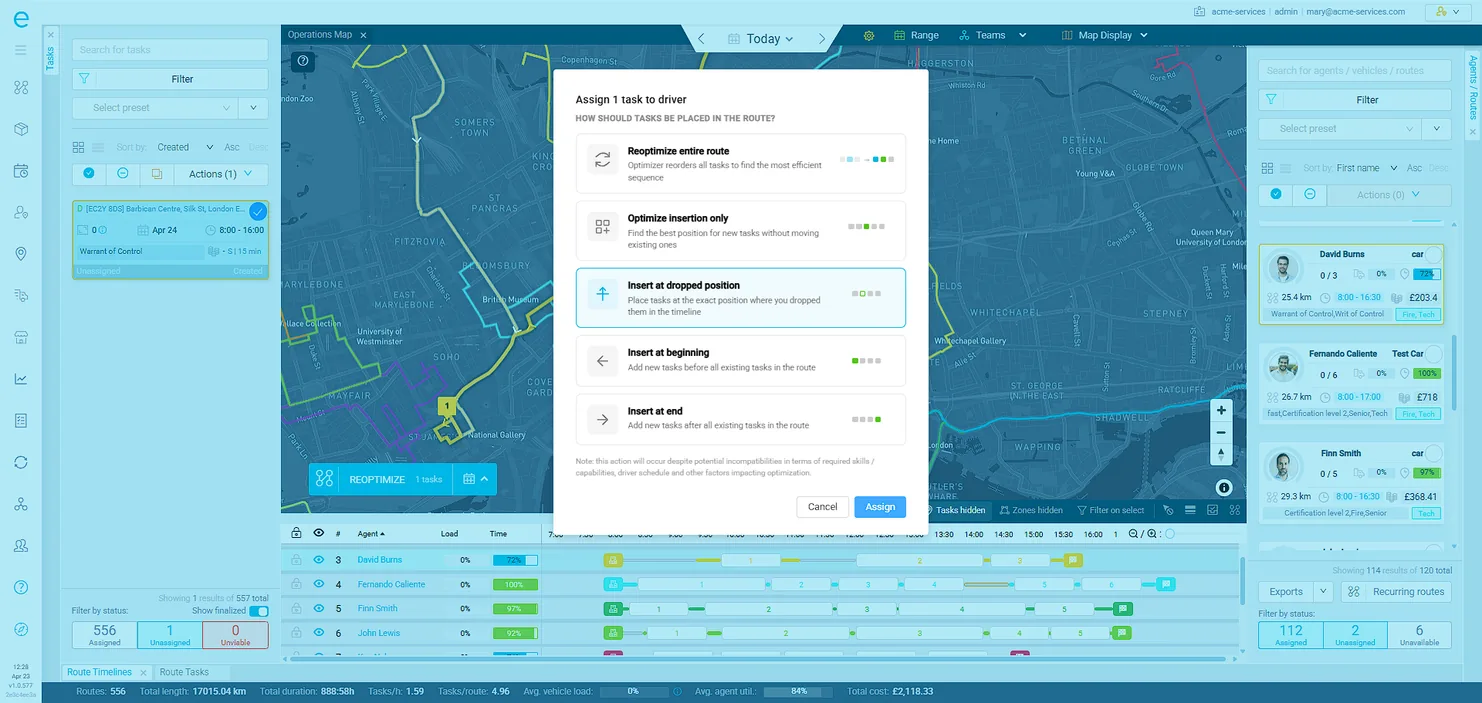
Task: Open the agent location icon in sidebar
Action: pyautogui.click(x=20, y=212)
